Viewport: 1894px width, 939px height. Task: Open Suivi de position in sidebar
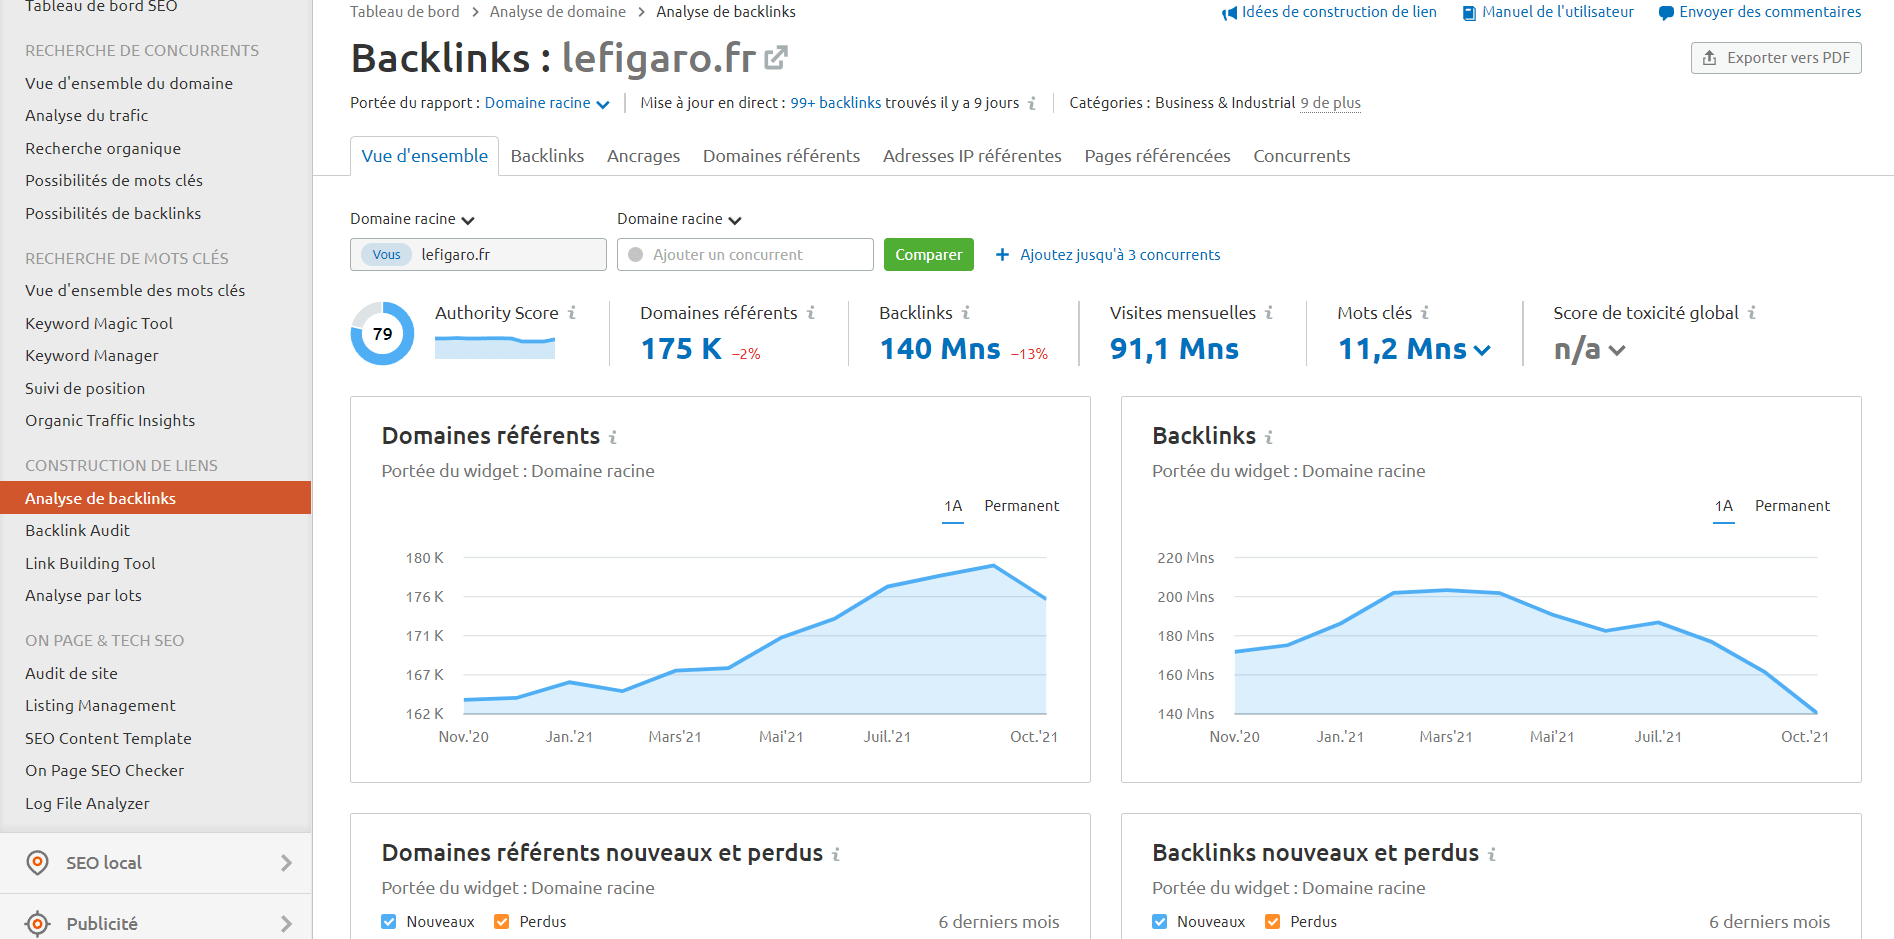pyautogui.click(x=85, y=389)
